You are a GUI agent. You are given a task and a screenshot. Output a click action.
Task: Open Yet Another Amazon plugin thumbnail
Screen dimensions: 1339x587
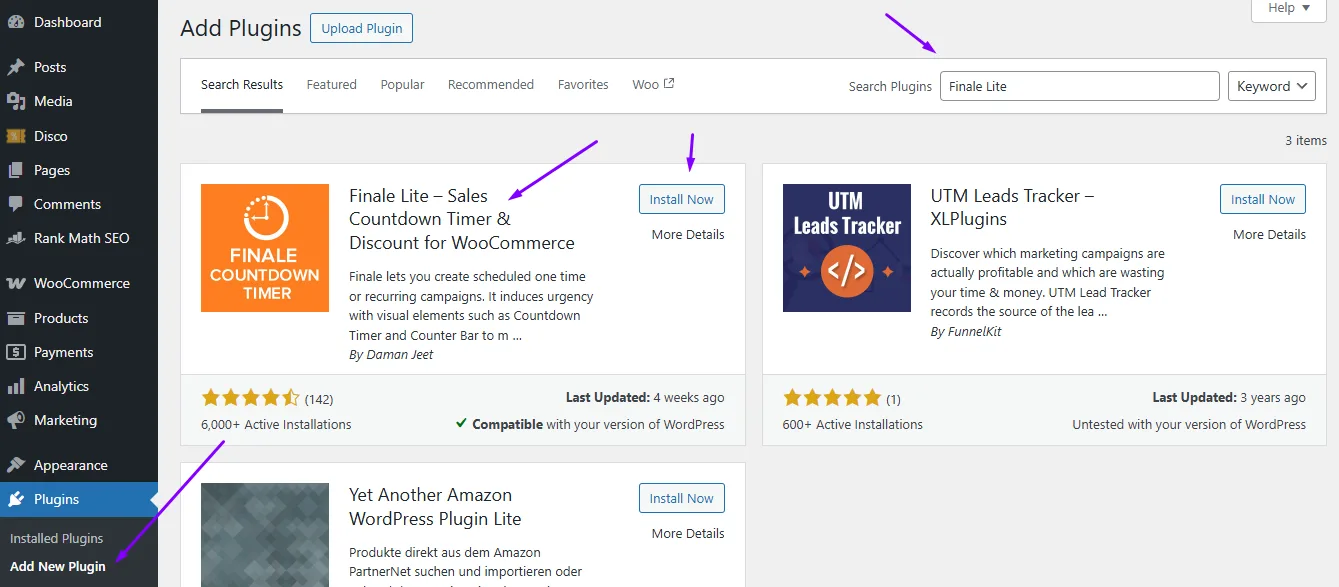[x=265, y=535]
